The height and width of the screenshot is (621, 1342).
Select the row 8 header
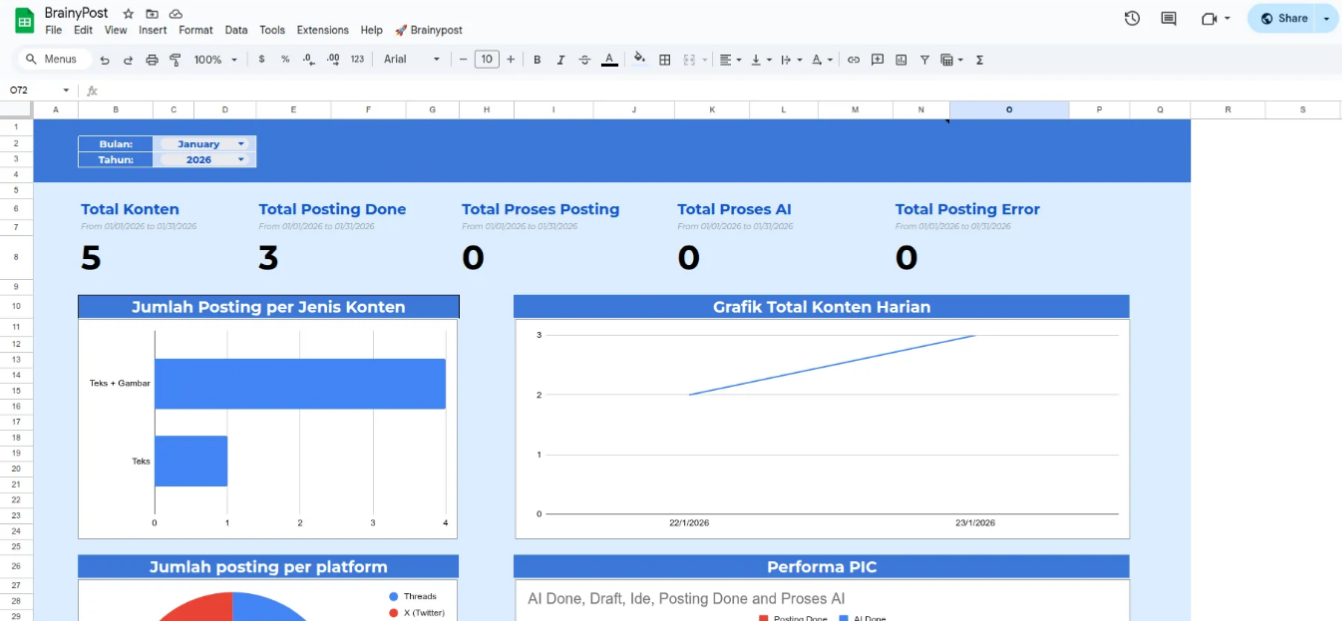click(x=16, y=257)
